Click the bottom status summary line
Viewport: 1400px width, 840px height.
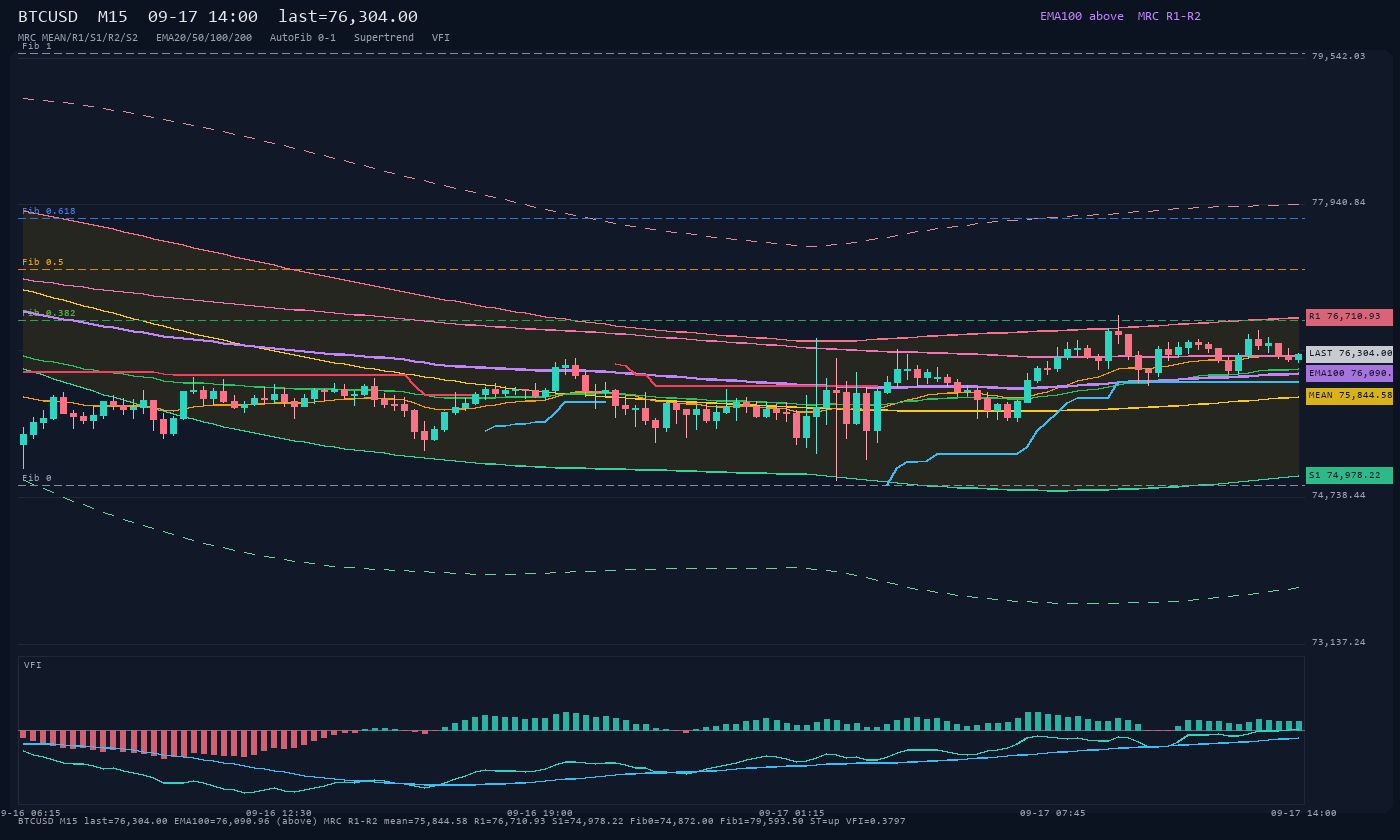(462, 821)
